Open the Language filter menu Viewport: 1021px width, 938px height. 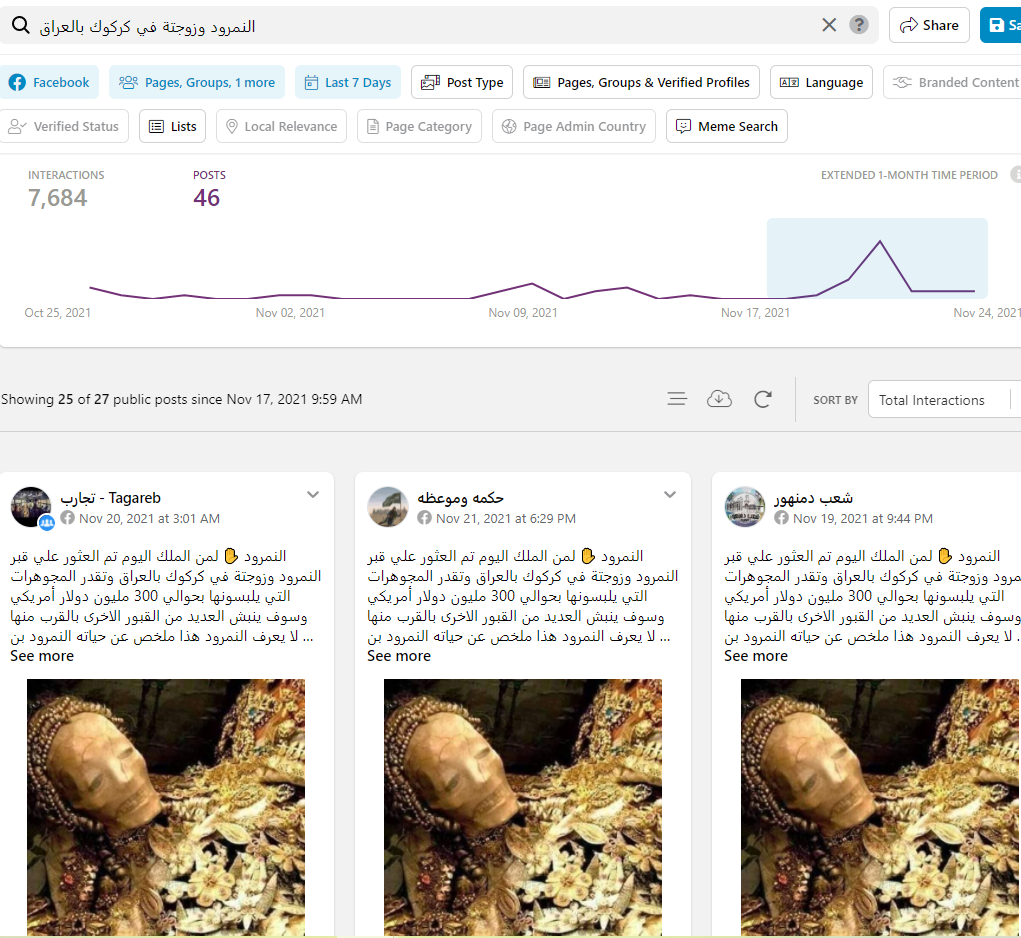821,82
